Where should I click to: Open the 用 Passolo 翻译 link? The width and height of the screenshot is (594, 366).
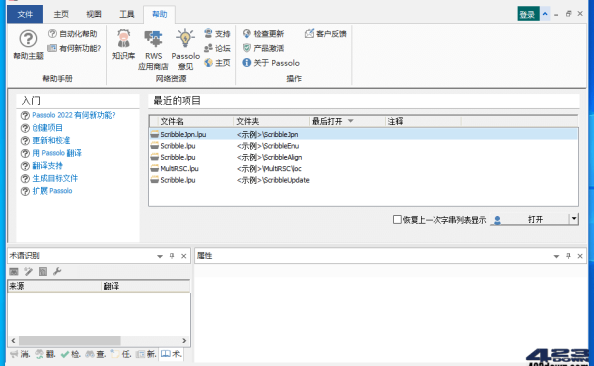pyautogui.click(x=57, y=153)
